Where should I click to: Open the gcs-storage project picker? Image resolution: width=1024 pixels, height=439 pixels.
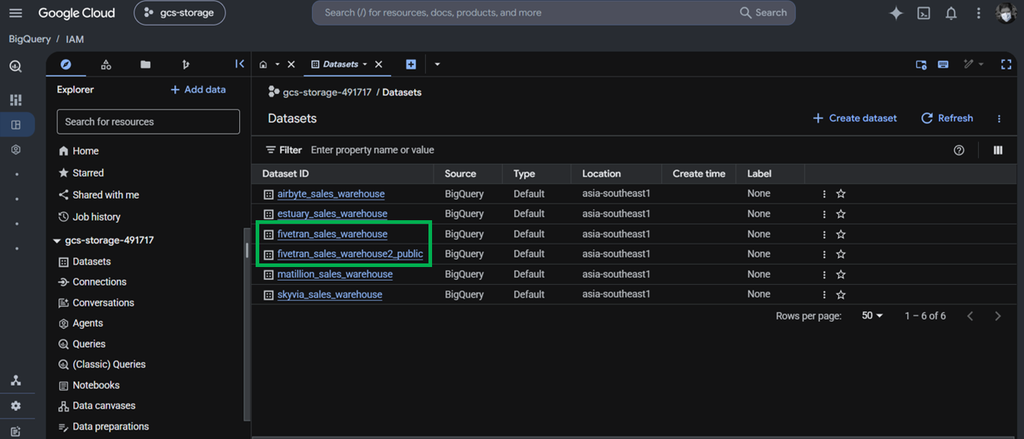[180, 13]
